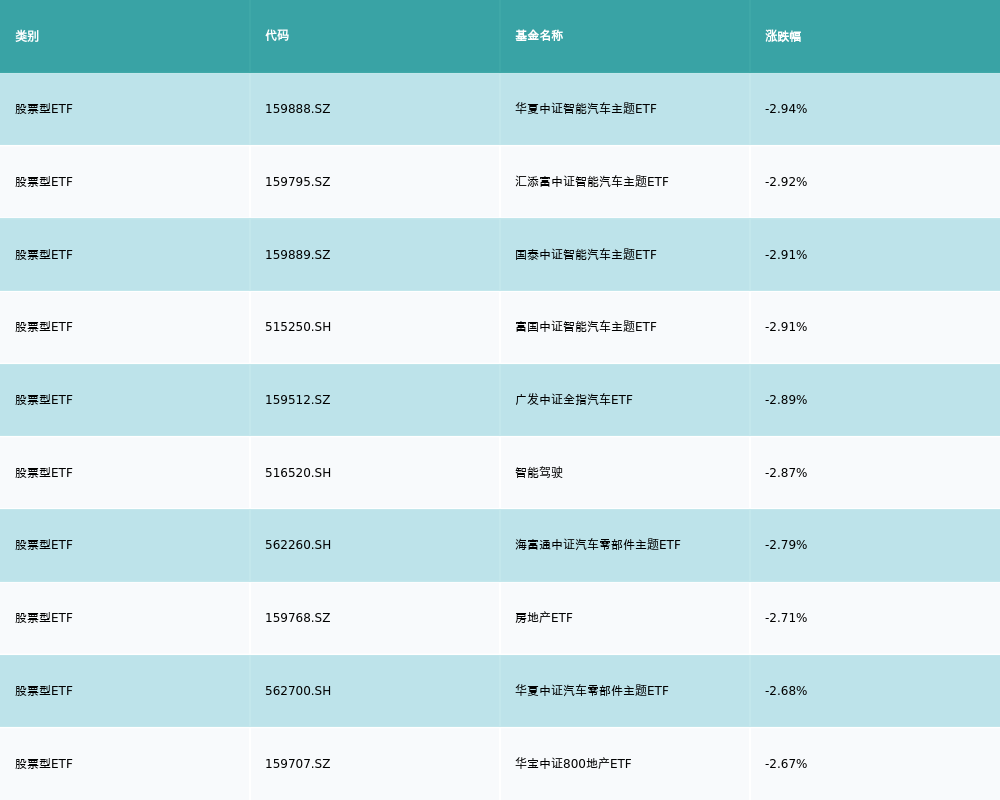Click fund name 房地产ETF
The height and width of the screenshot is (800, 1000).
pyautogui.click(x=544, y=618)
